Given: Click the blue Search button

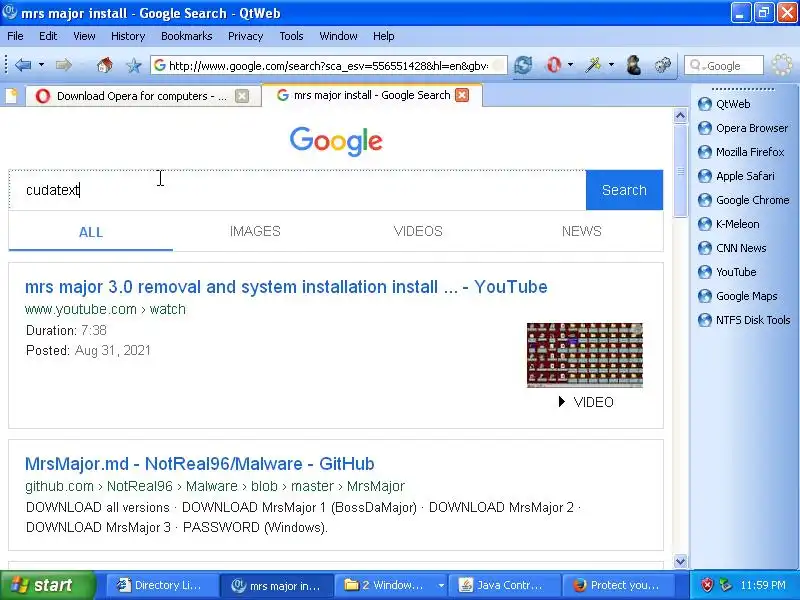Looking at the screenshot, I should tap(624, 190).
